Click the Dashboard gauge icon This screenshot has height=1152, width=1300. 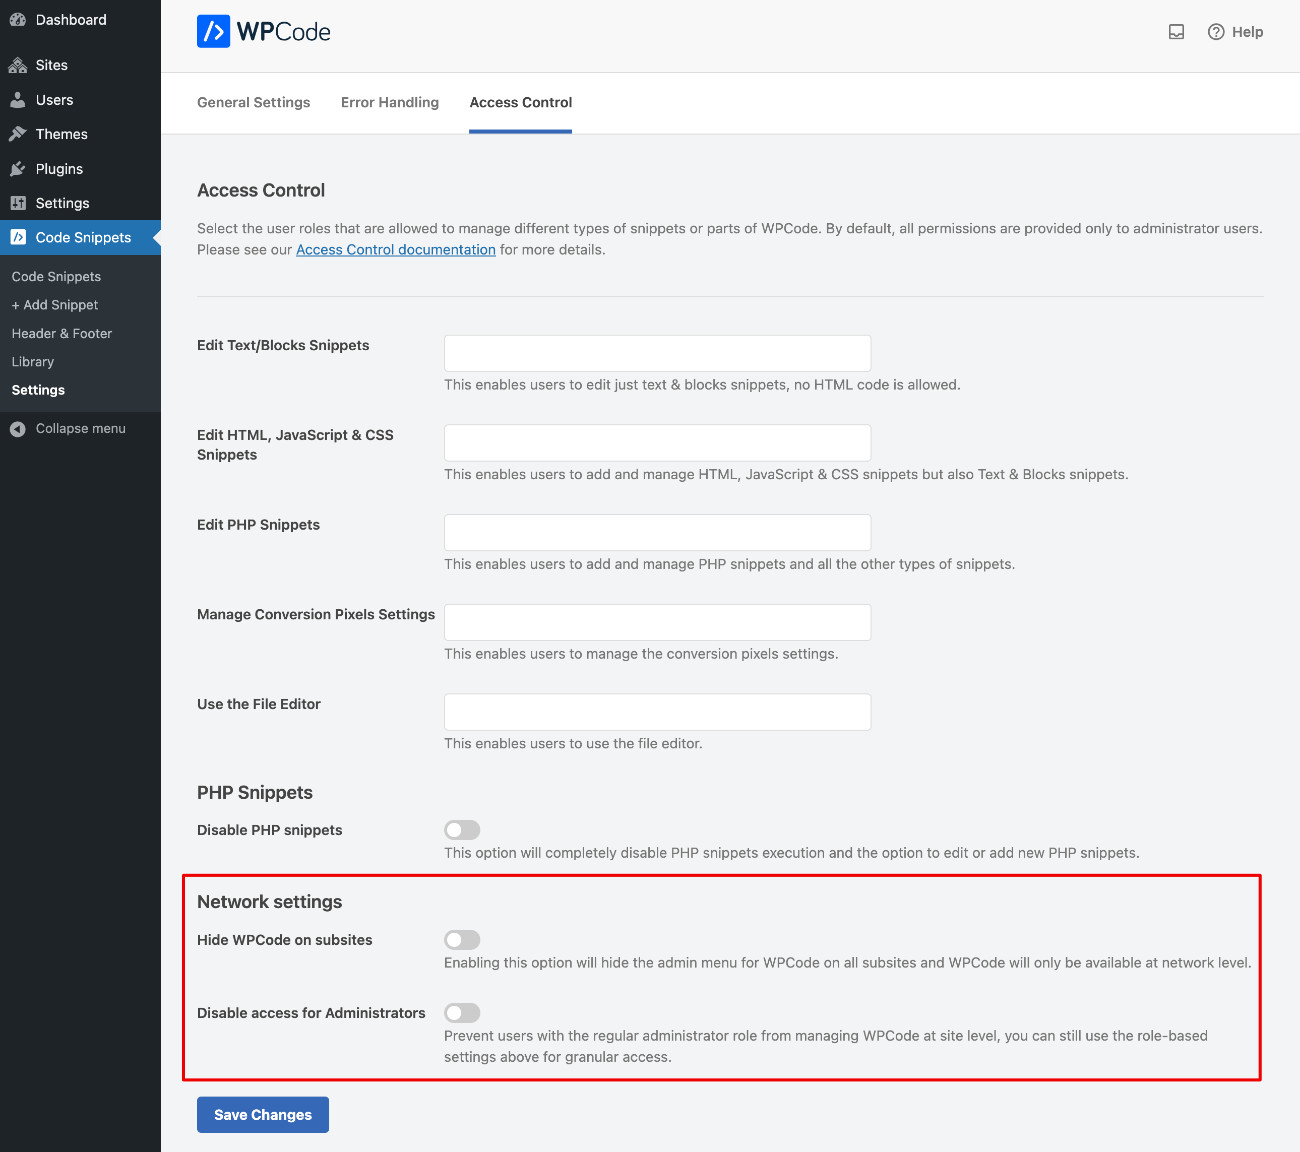(x=18, y=20)
